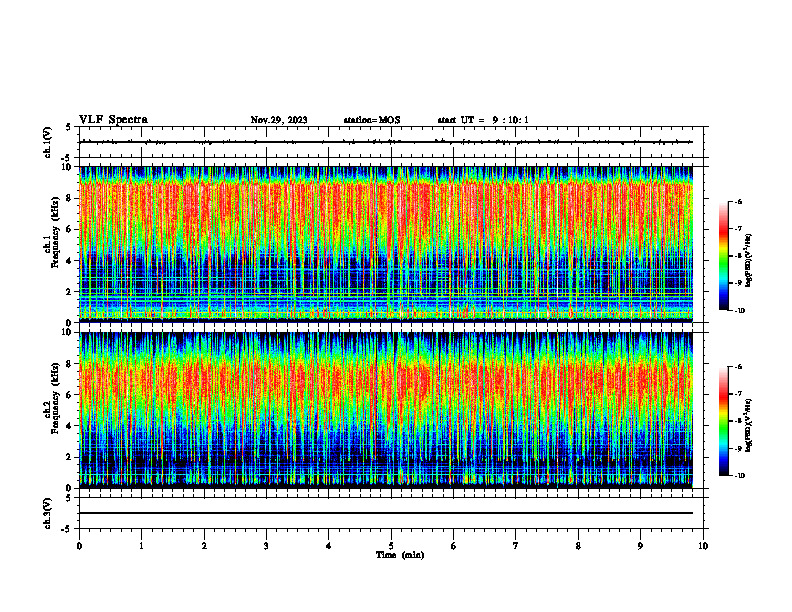Click the ch.2 rainbow color scale bar

point(724,421)
